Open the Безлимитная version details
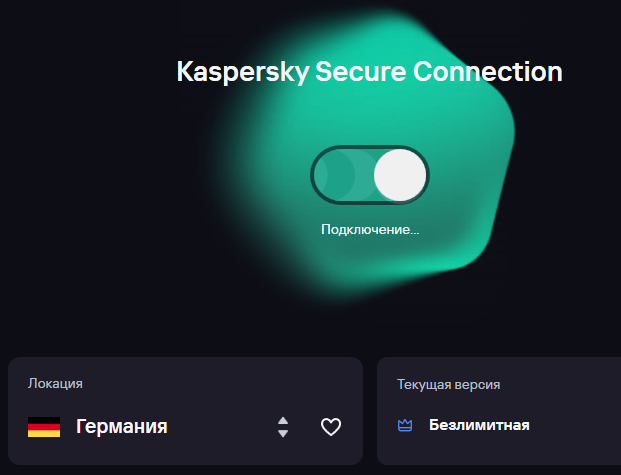The image size is (621, 475). [479, 426]
